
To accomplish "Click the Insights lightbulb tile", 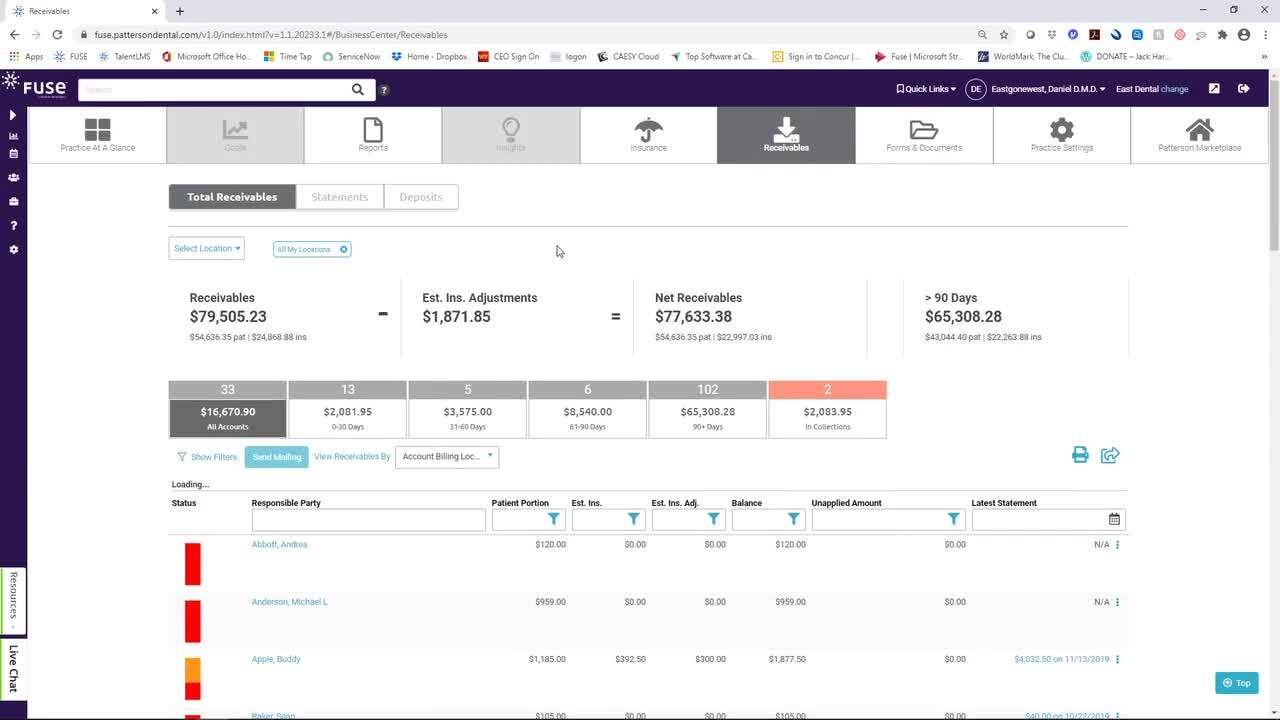I will 511,135.
